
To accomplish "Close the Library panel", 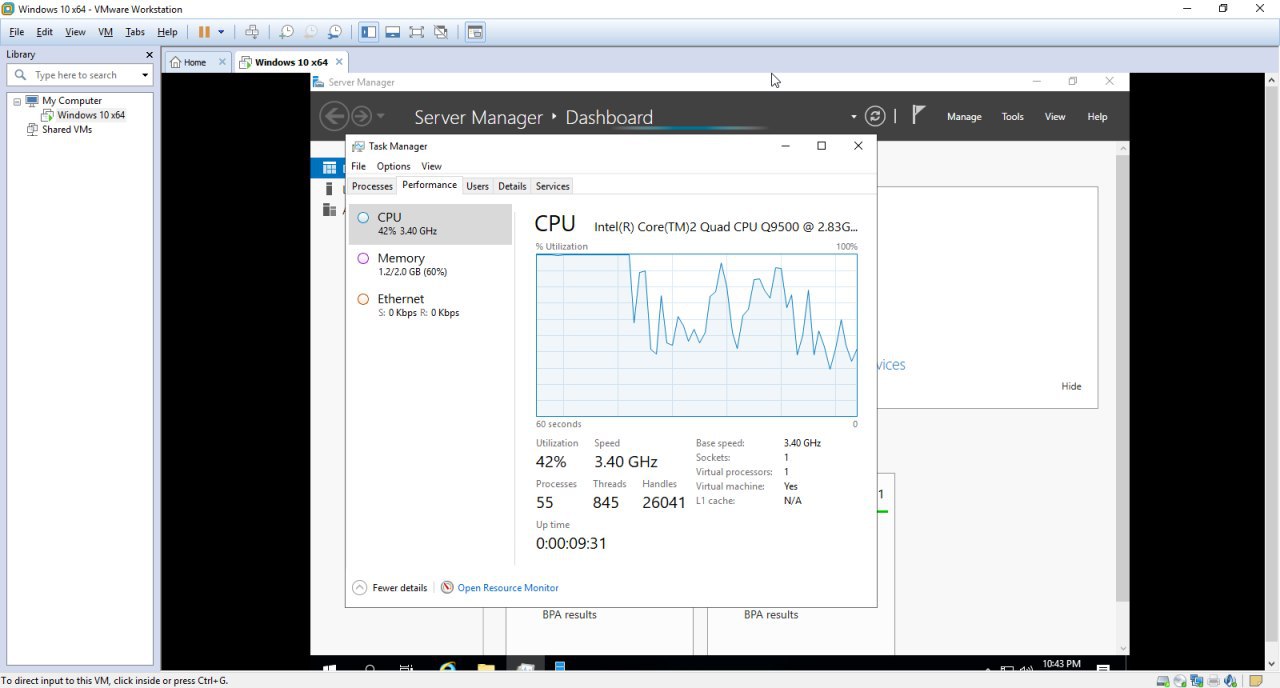I will click(x=150, y=55).
